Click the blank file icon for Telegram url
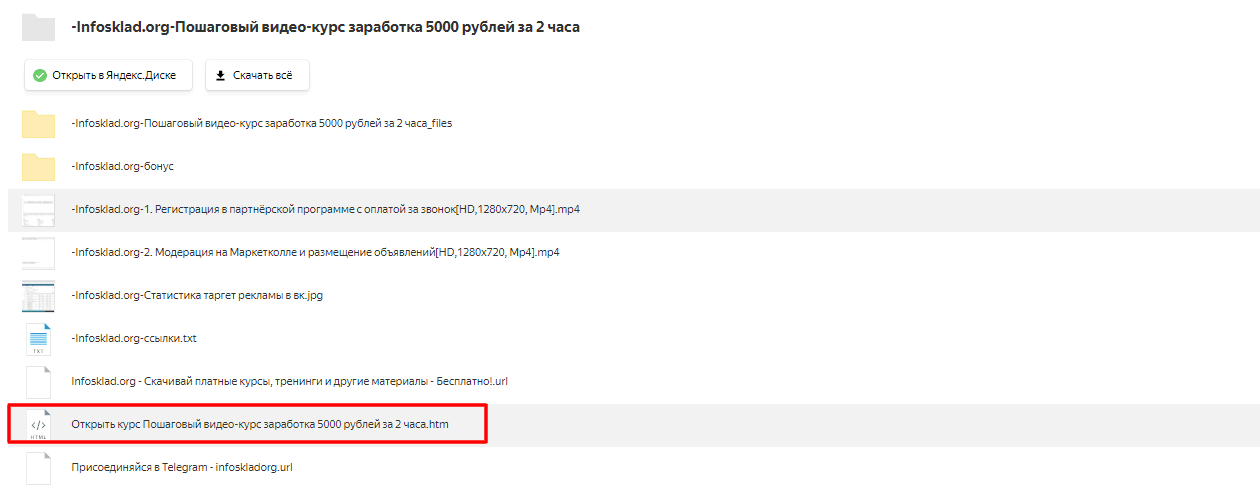This screenshot has width=1260, height=498. click(38, 468)
